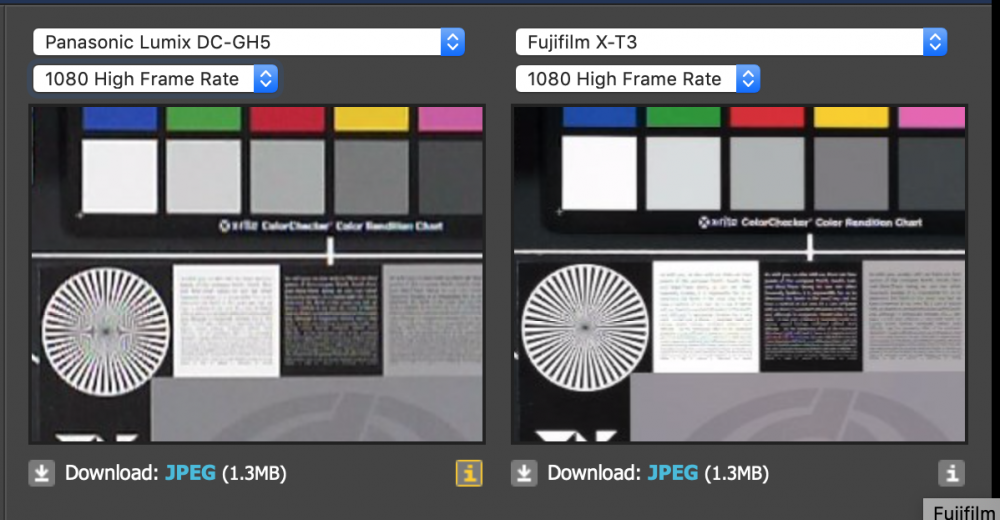
Task: Toggle the gray info icon for Fujifilm image
Action: 952,473
